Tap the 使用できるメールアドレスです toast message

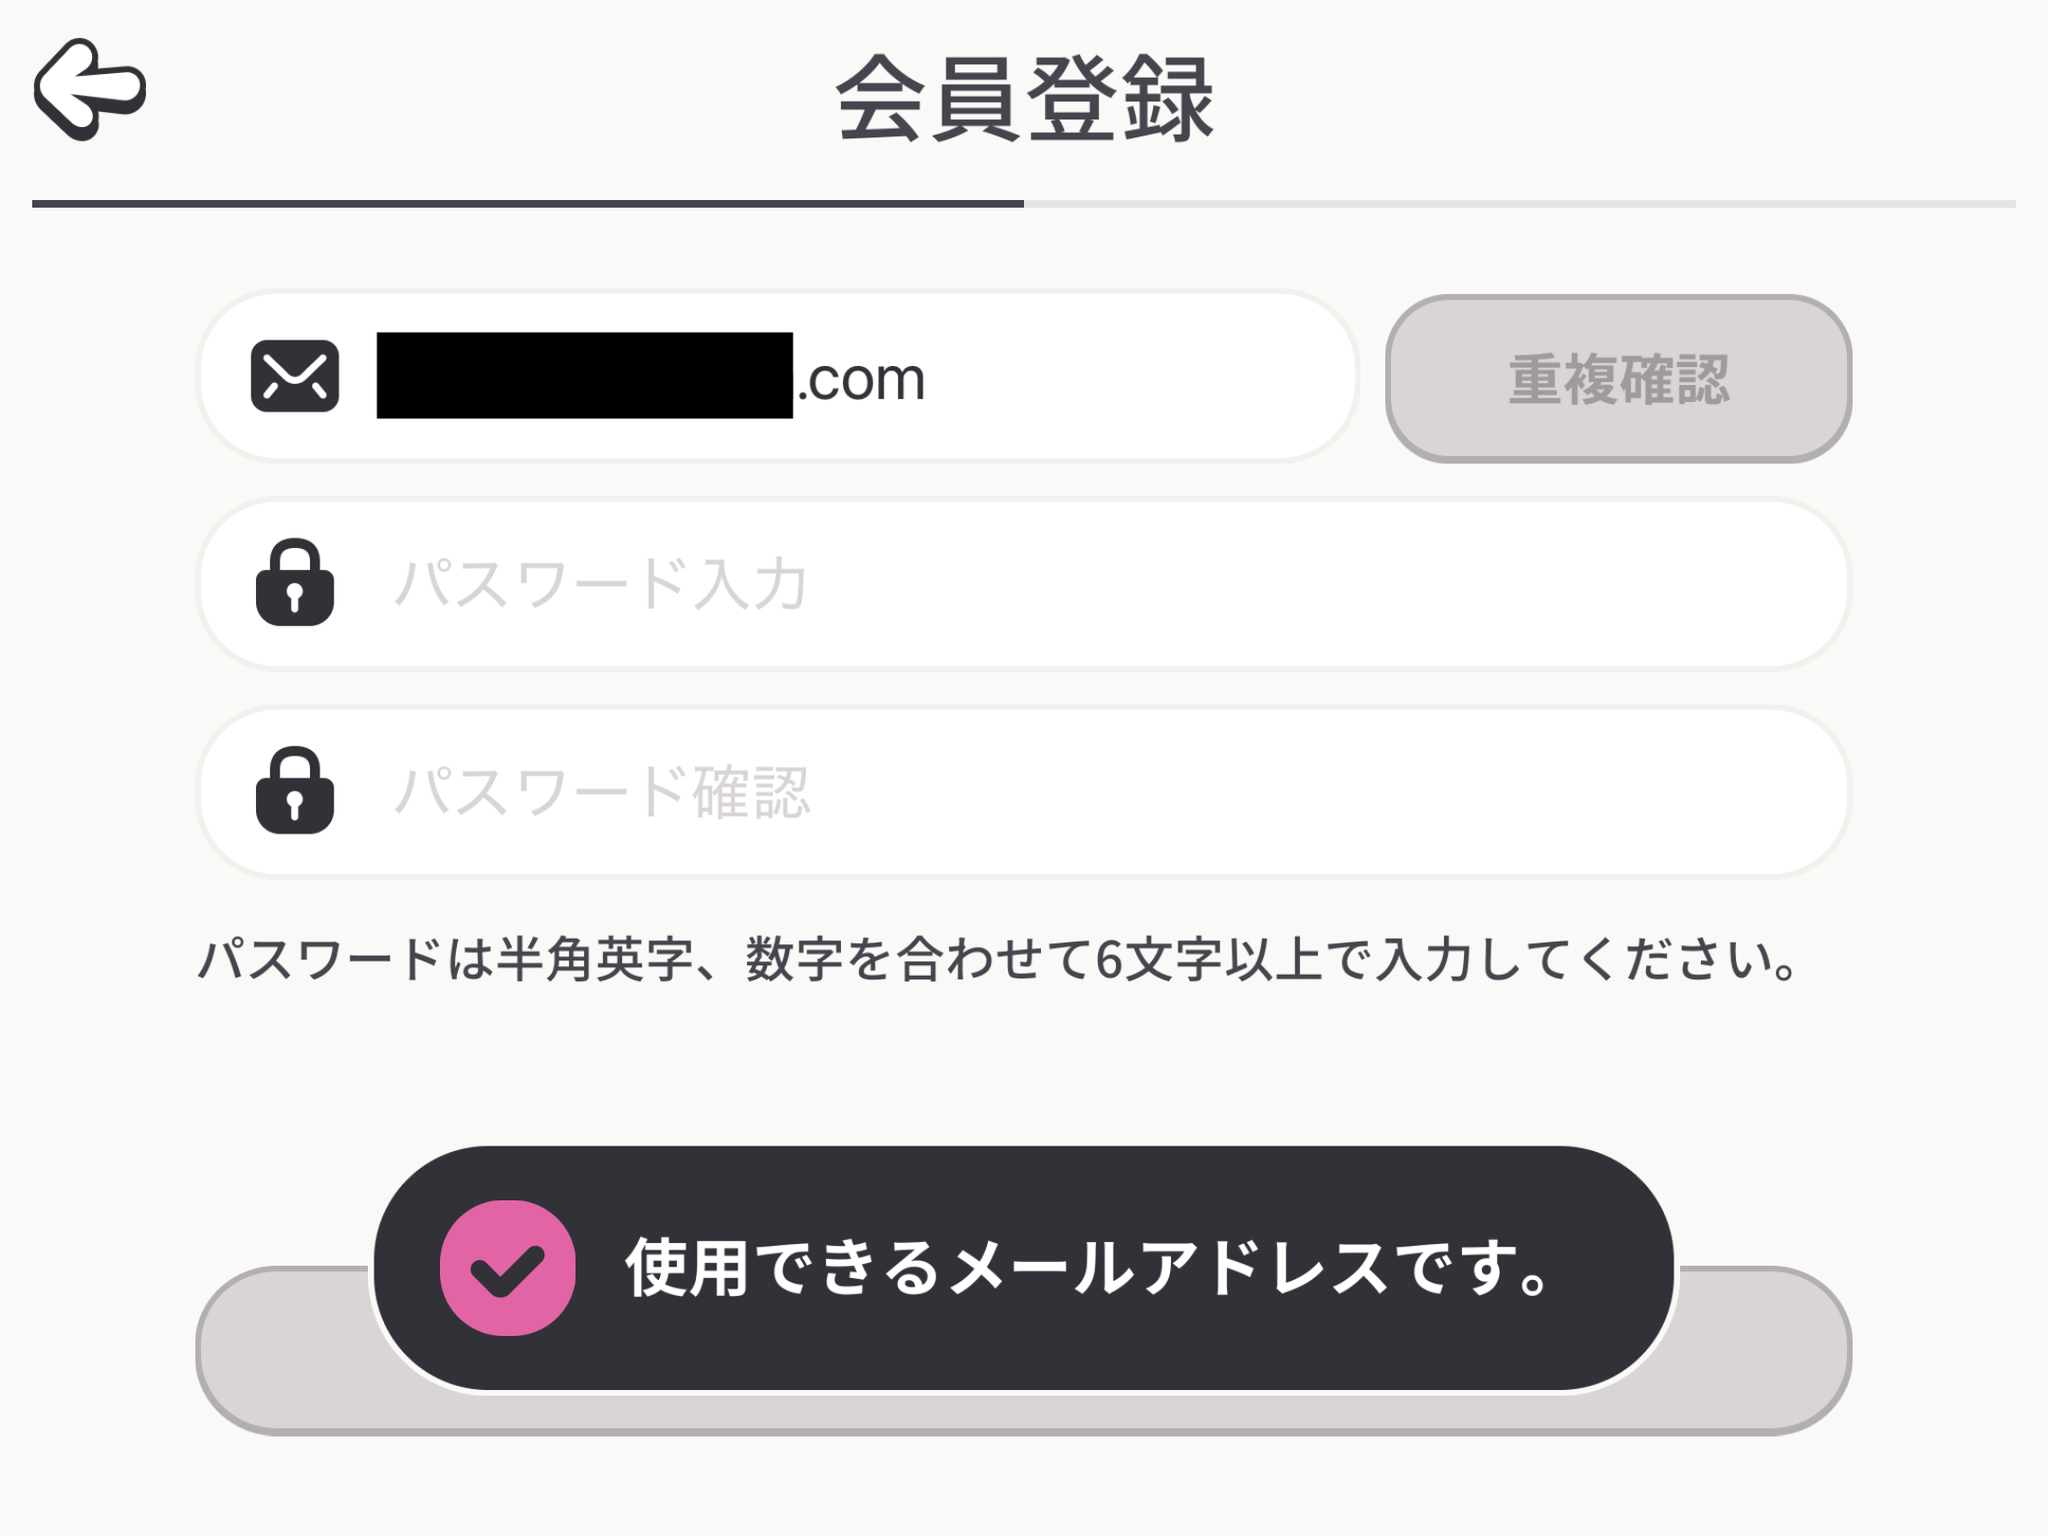pyautogui.click(x=1024, y=1268)
